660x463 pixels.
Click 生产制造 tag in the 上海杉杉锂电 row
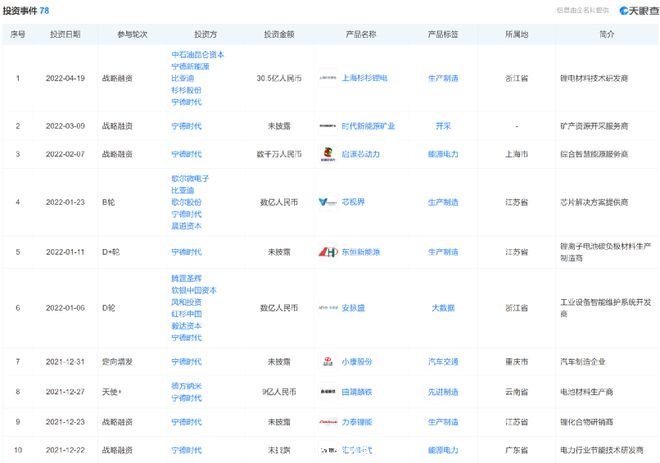443,78
